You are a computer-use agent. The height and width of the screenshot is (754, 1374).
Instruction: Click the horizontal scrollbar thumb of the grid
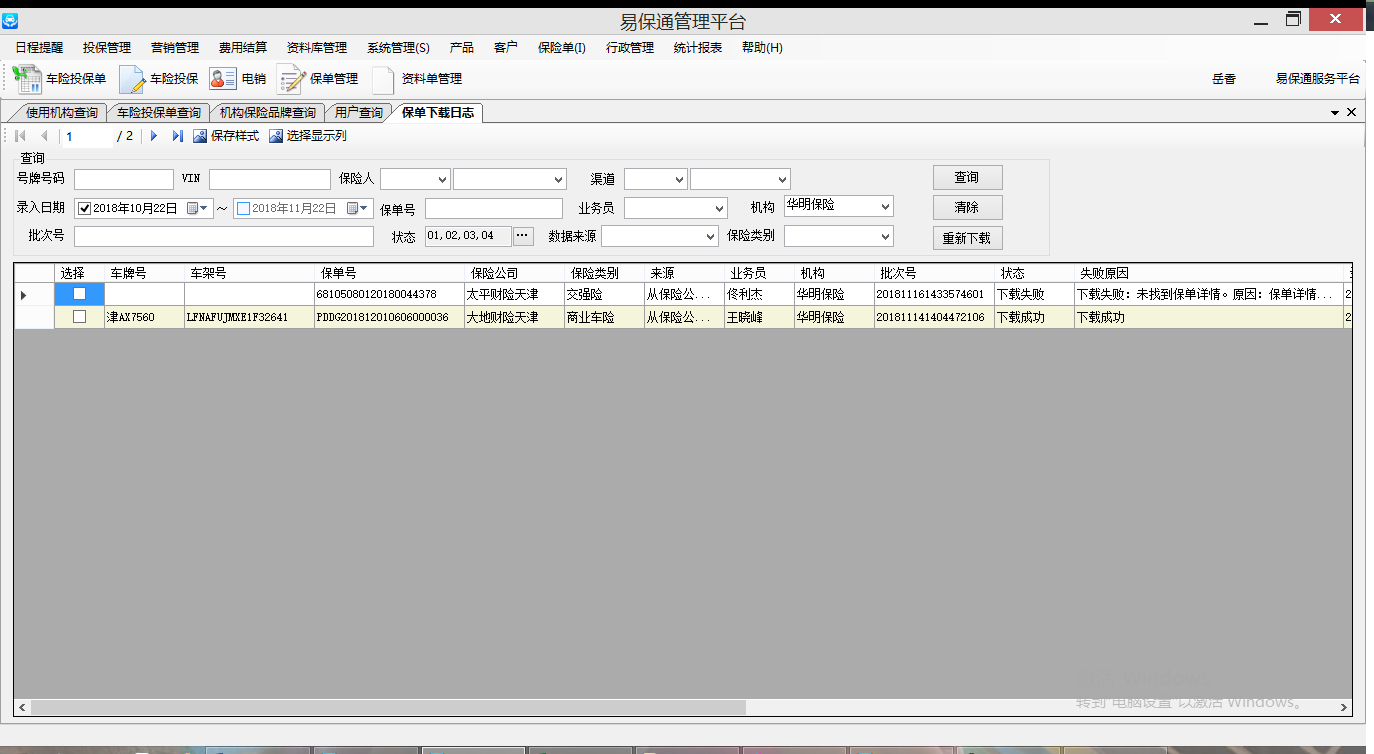(388, 707)
